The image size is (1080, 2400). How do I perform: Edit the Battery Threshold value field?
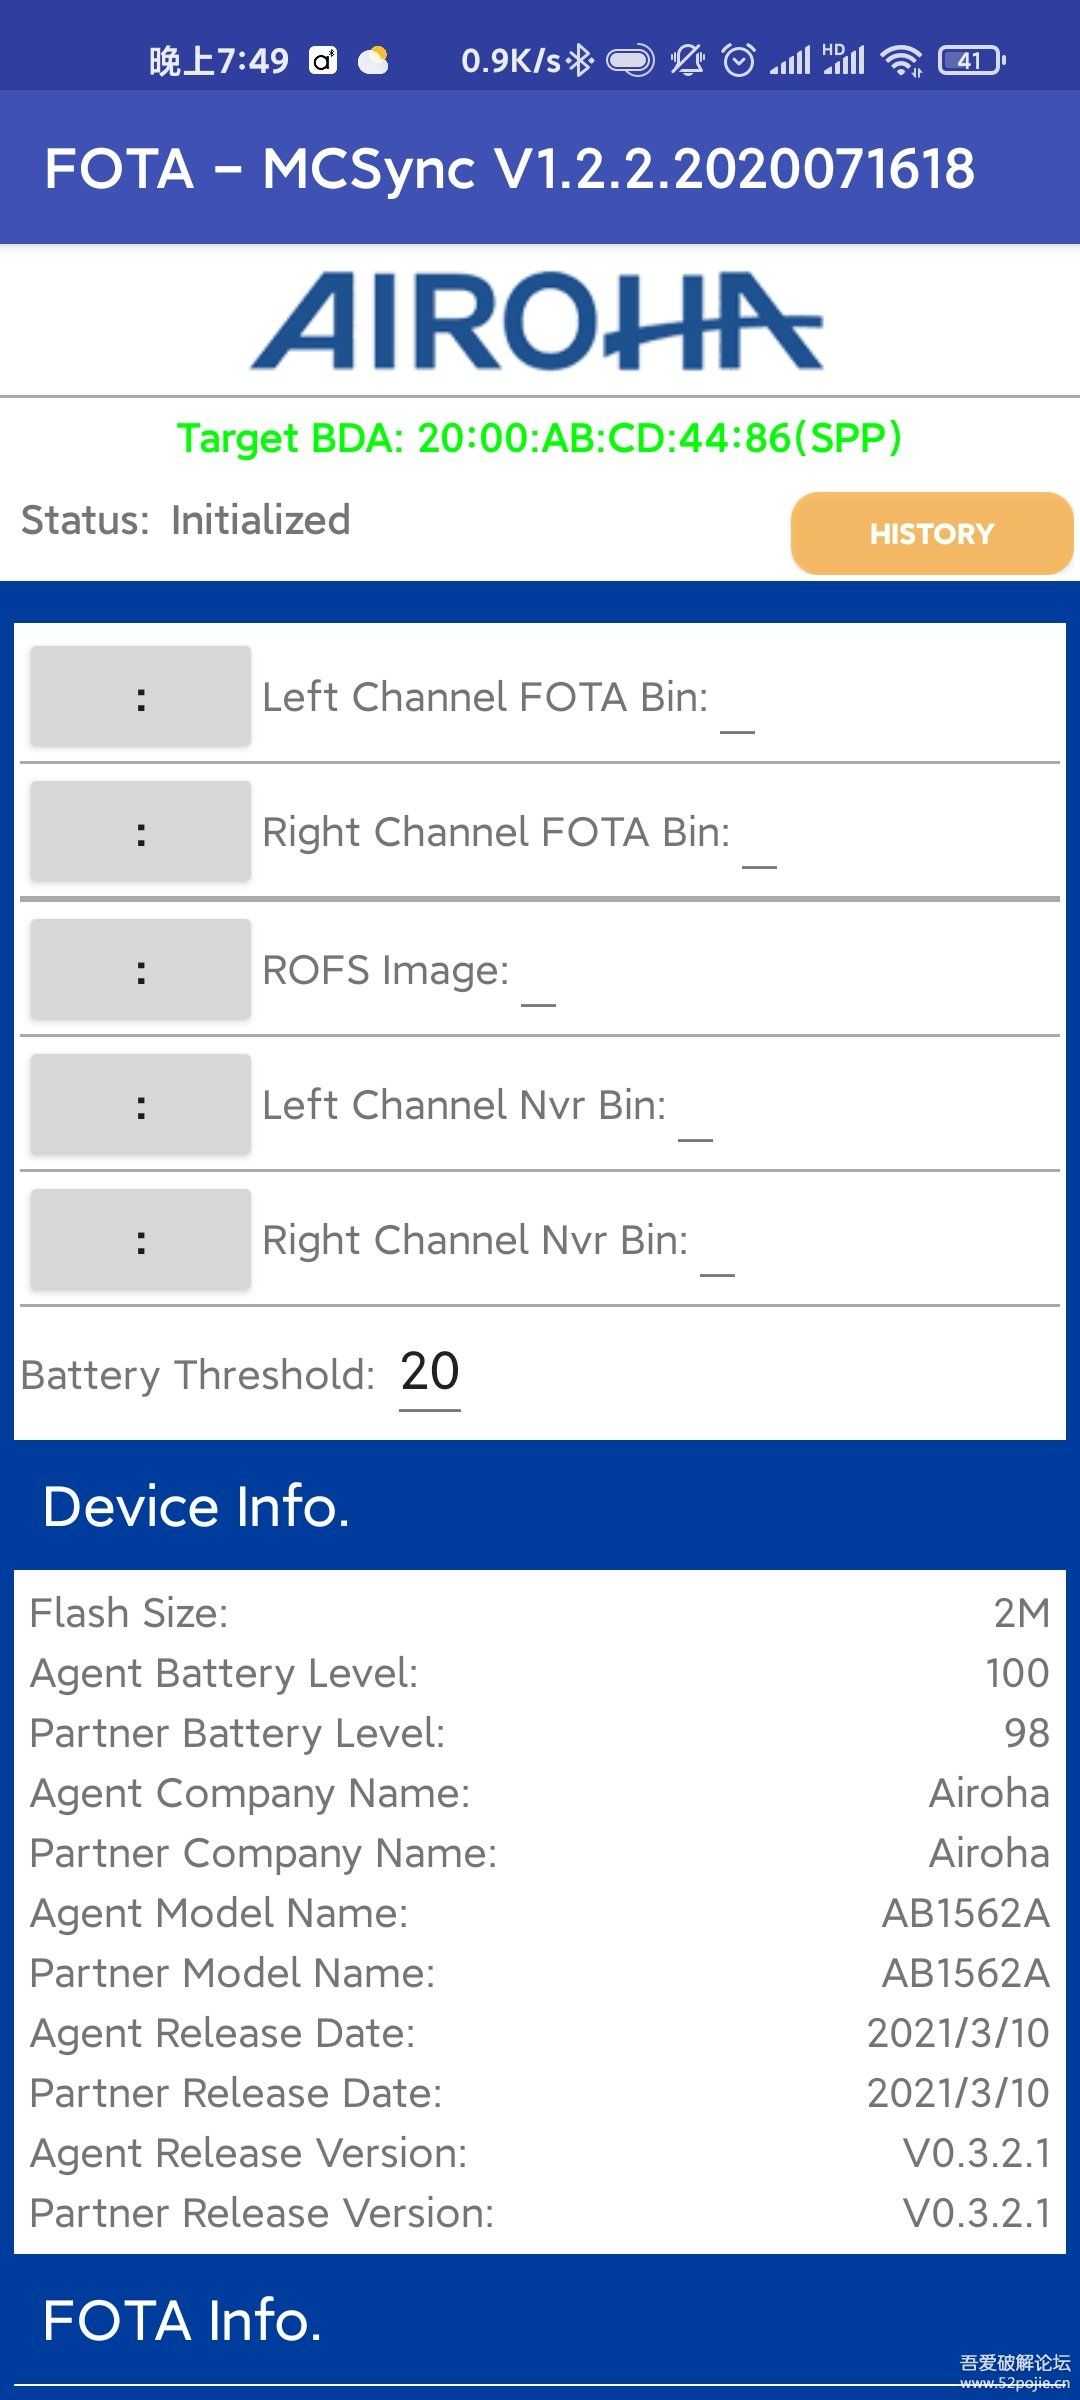click(x=430, y=1373)
